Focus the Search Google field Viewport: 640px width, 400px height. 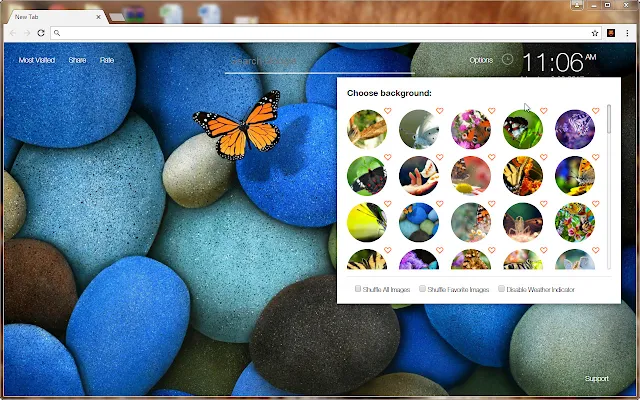click(320, 62)
